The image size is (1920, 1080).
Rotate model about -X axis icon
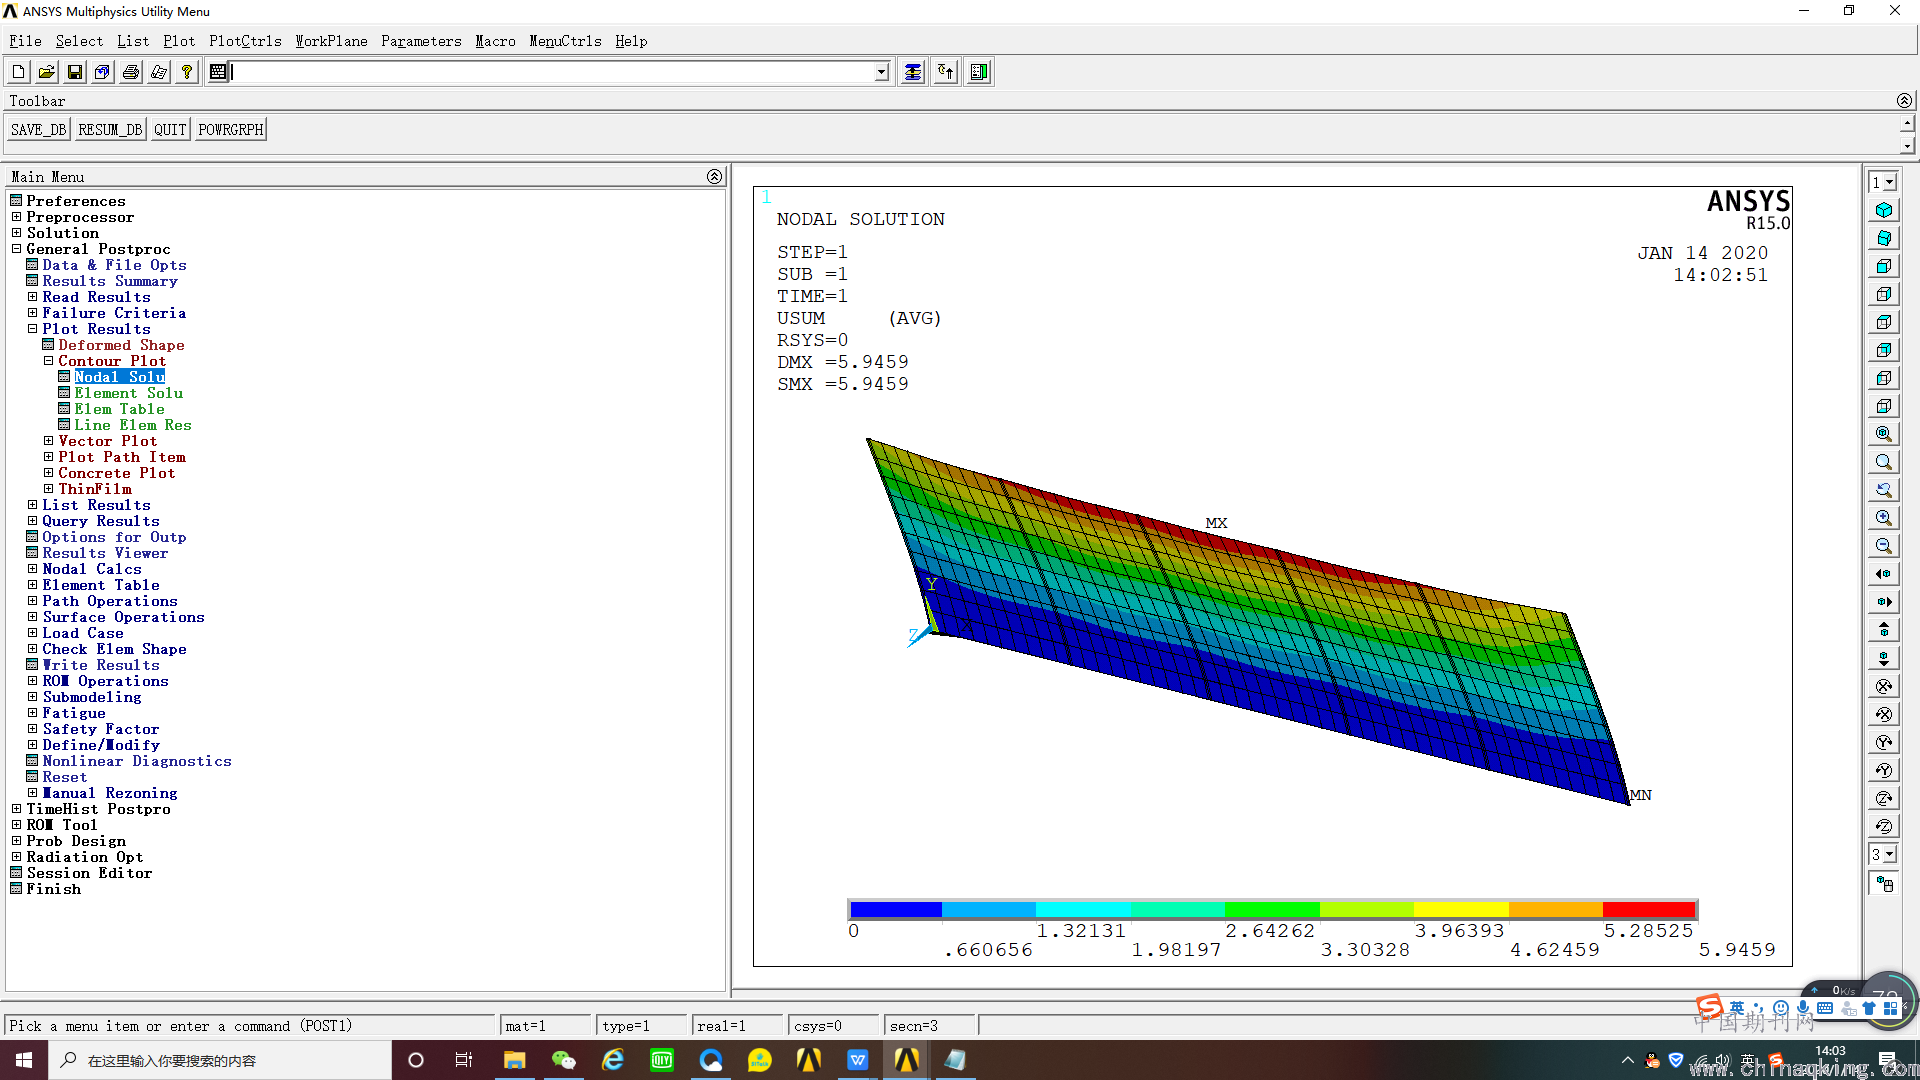coord(1884,714)
